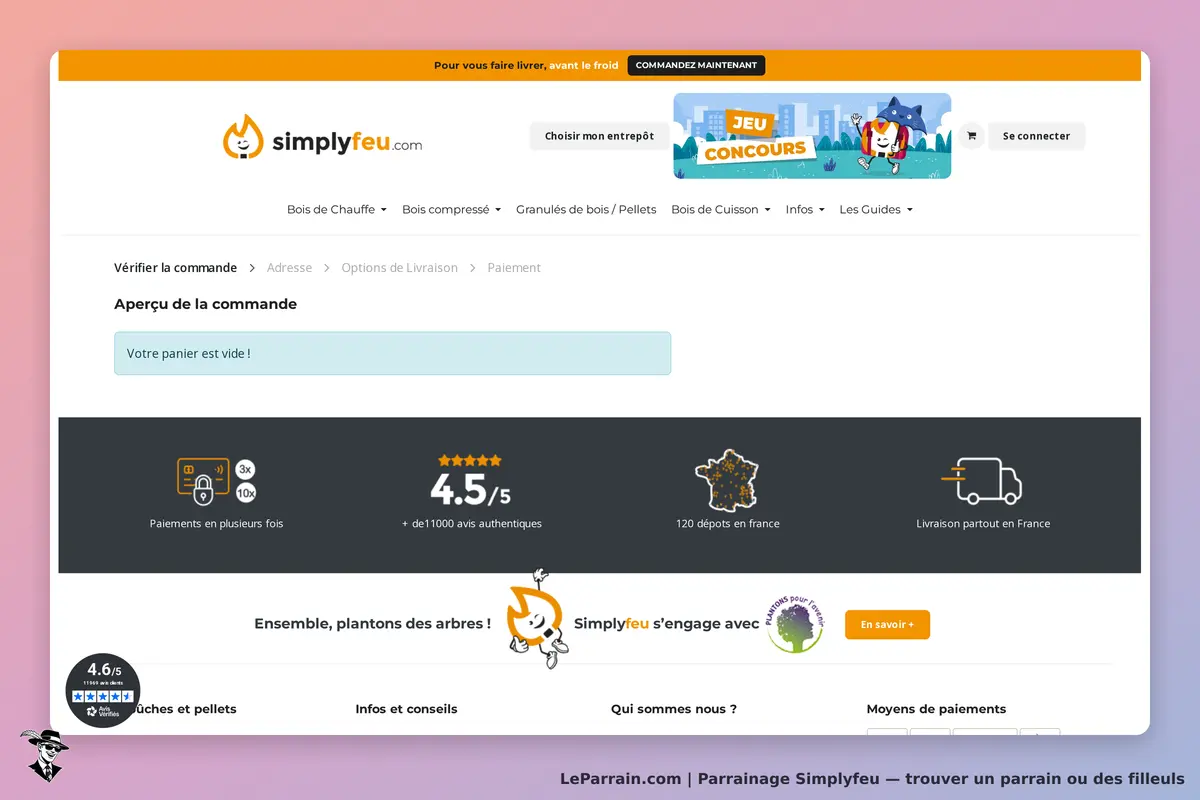Select the Vérifier la commande step
The width and height of the screenshot is (1200, 800).
click(x=176, y=268)
